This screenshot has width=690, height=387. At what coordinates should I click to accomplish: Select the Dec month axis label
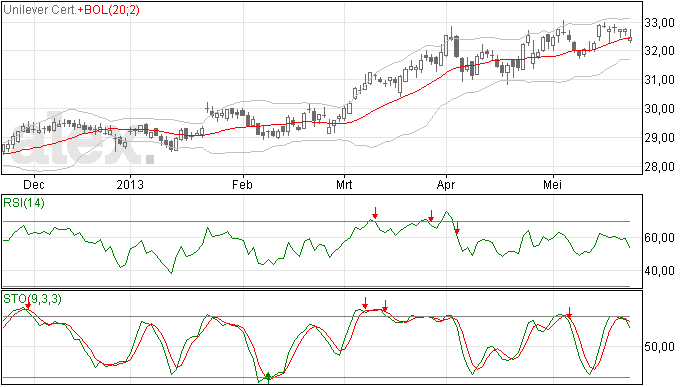(x=33, y=184)
